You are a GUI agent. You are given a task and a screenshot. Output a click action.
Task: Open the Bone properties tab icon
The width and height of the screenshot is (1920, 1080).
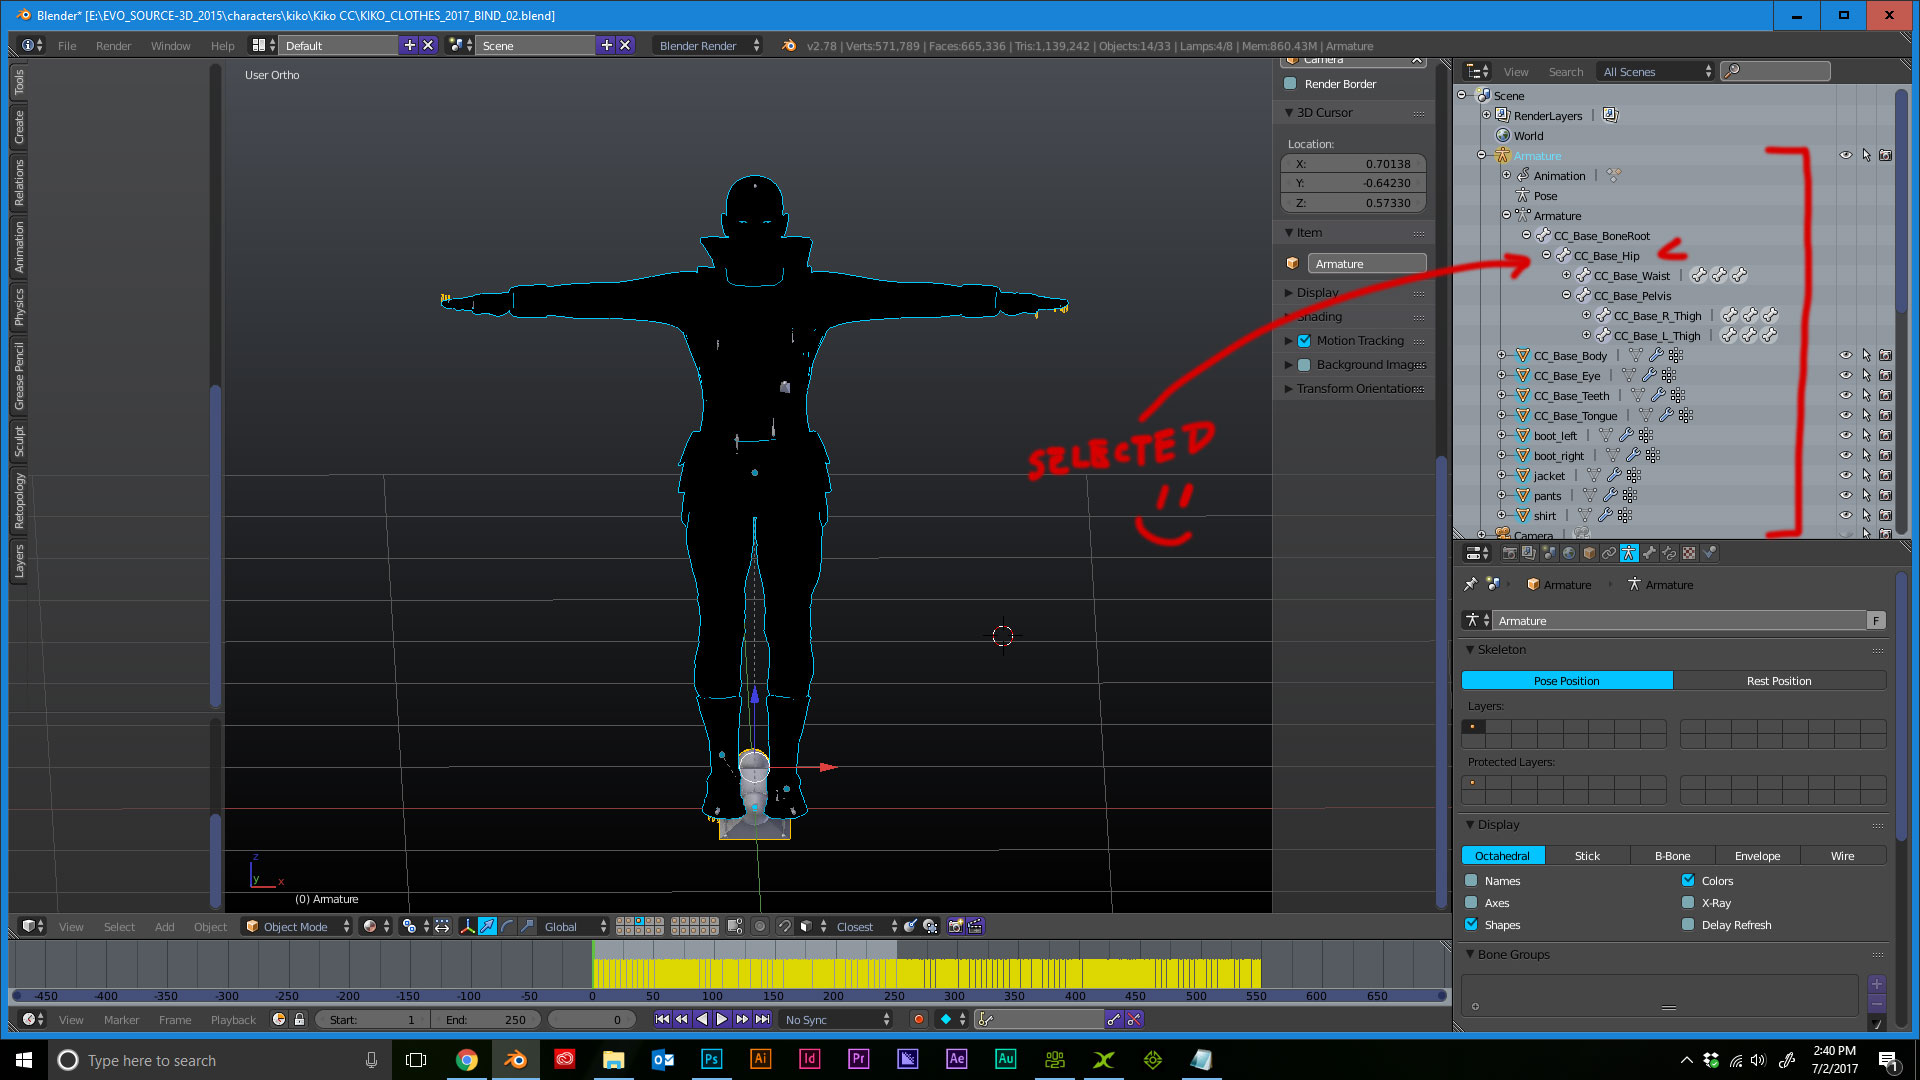click(1649, 553)
